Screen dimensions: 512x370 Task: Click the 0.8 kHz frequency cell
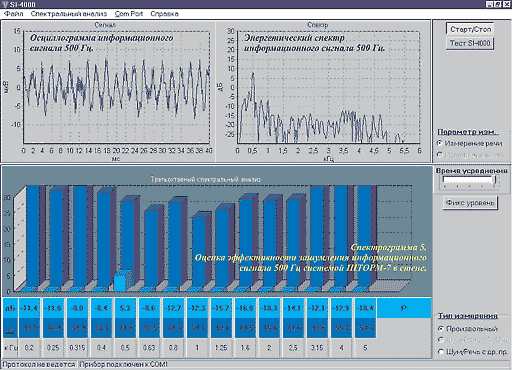coord(173,348)
